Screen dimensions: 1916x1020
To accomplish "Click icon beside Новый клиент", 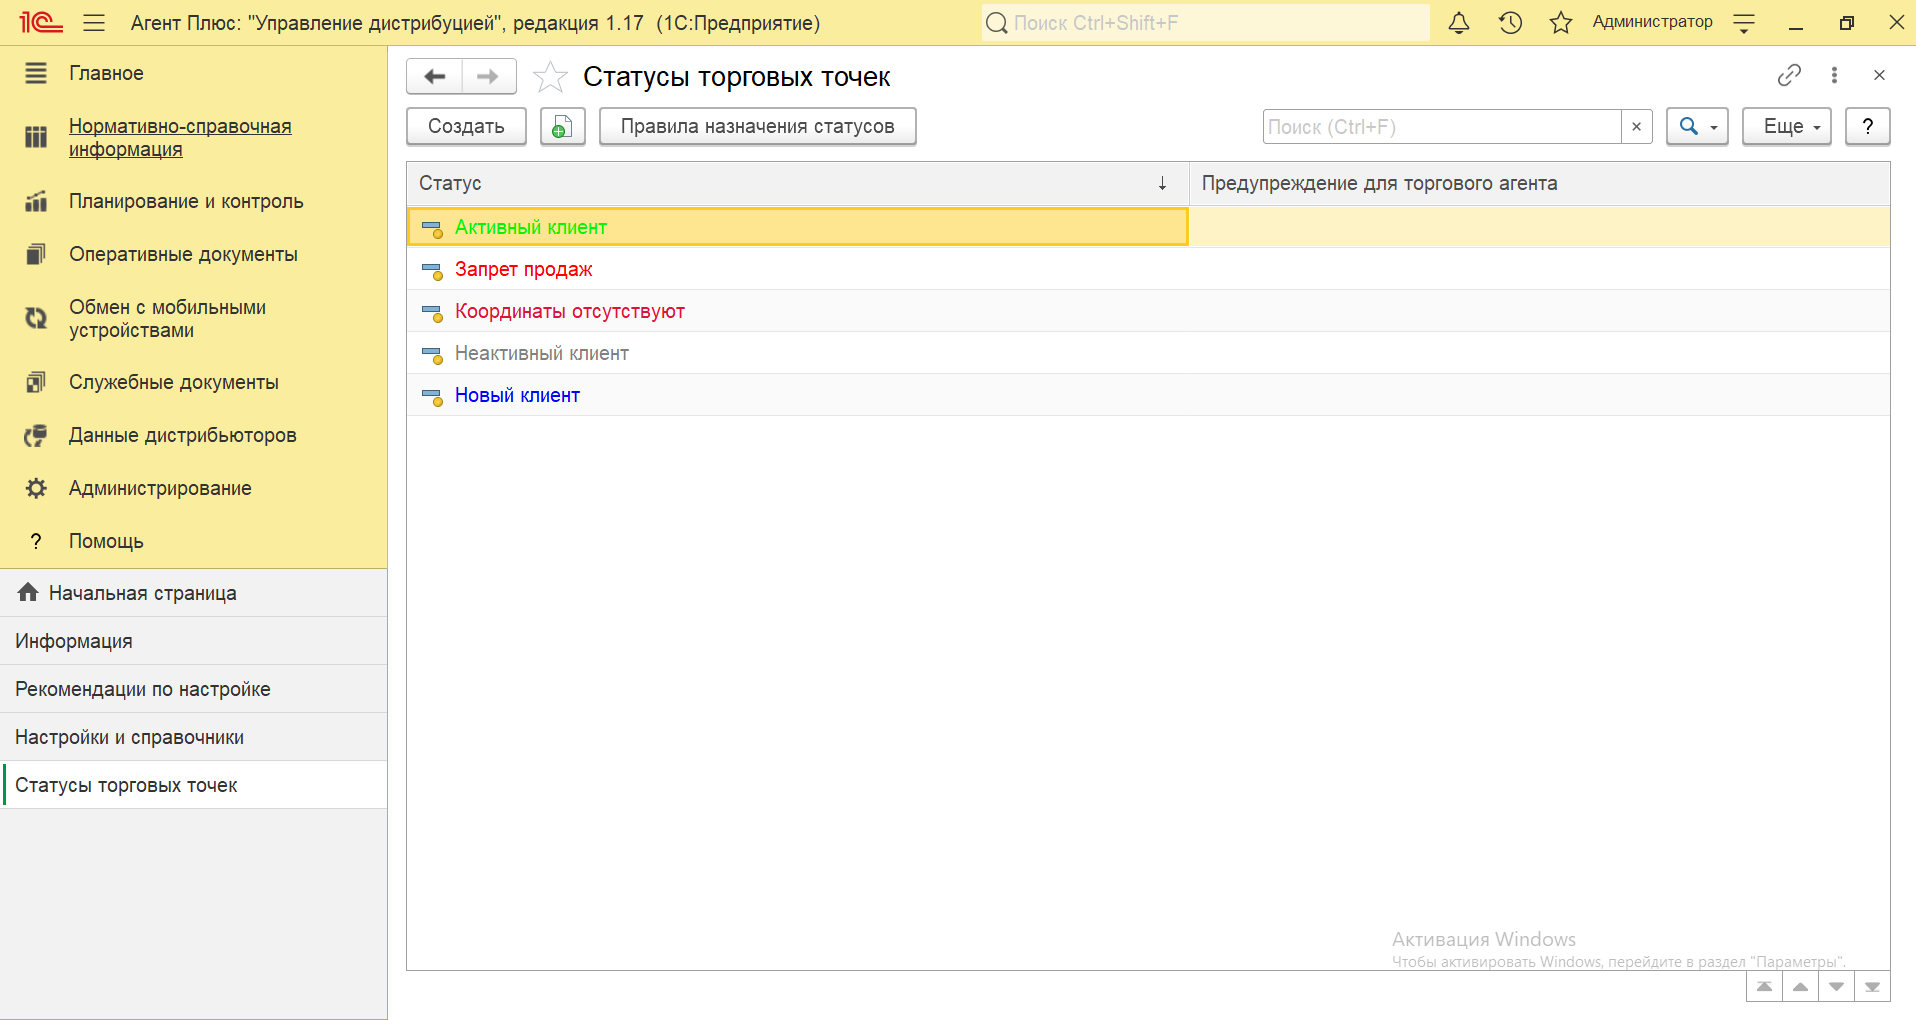I will coord(432,397).
